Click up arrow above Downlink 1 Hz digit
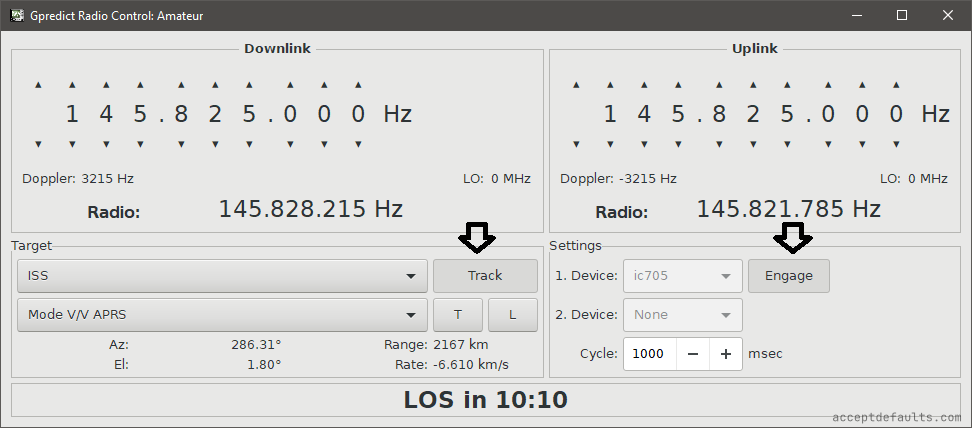972x428 pixels. point(358,85)
